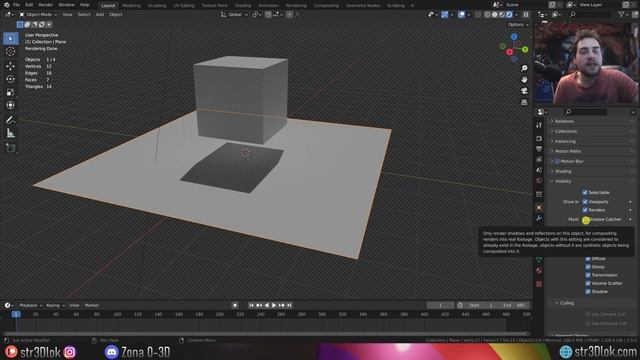Open the viewport Add menu
Image resolution: width=640 pixels, height=360 pixels.
tap(100, 15)
